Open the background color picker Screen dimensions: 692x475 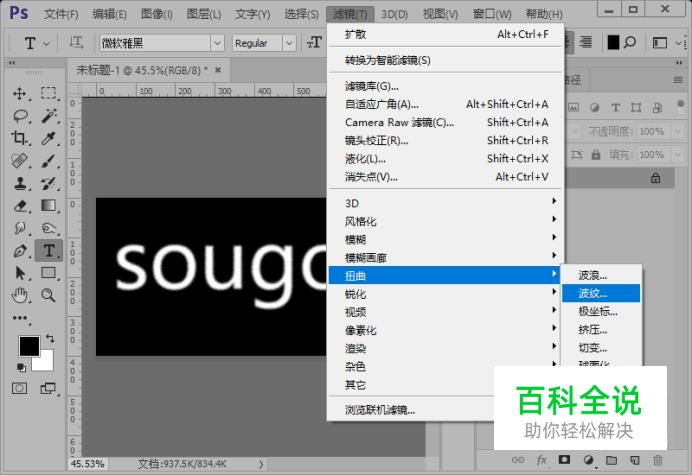[x=45, y=362]
